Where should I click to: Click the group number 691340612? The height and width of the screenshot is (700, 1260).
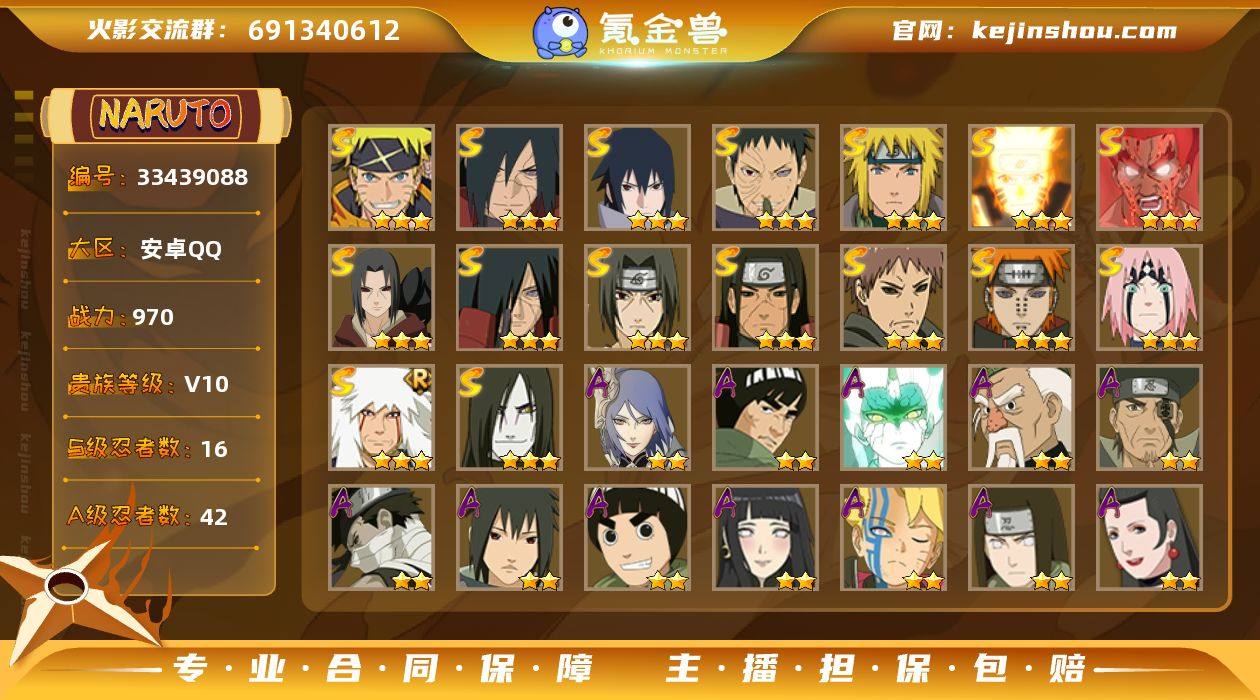pos(324,30)
